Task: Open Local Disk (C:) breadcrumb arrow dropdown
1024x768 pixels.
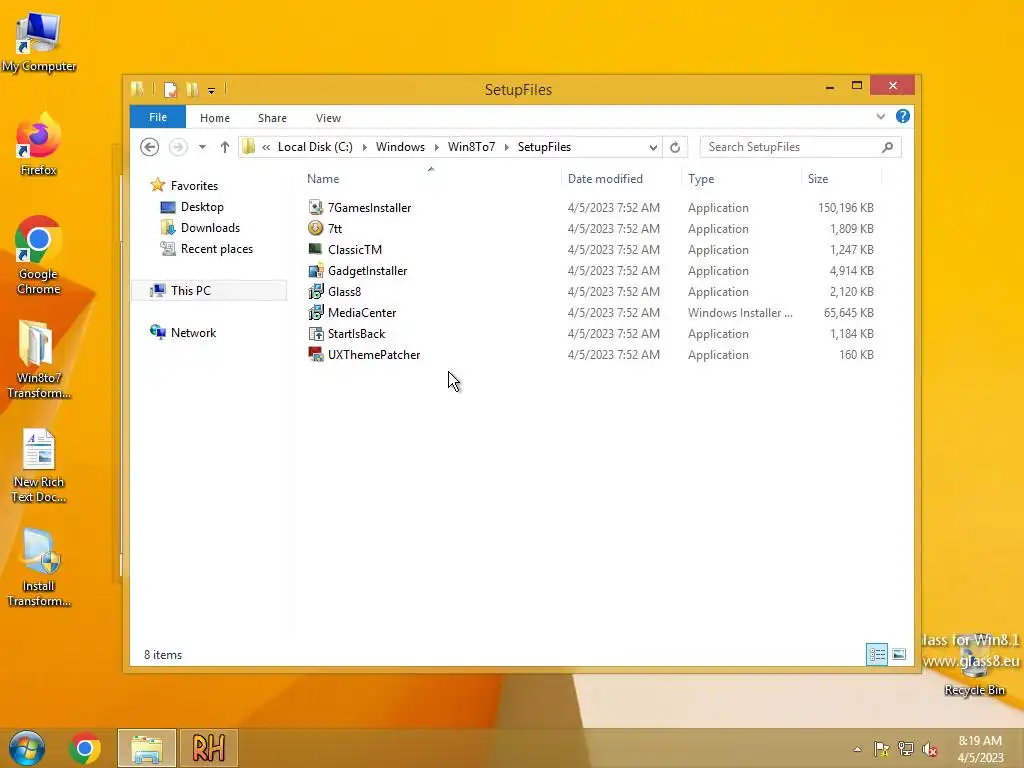Action: pos(364,148)
